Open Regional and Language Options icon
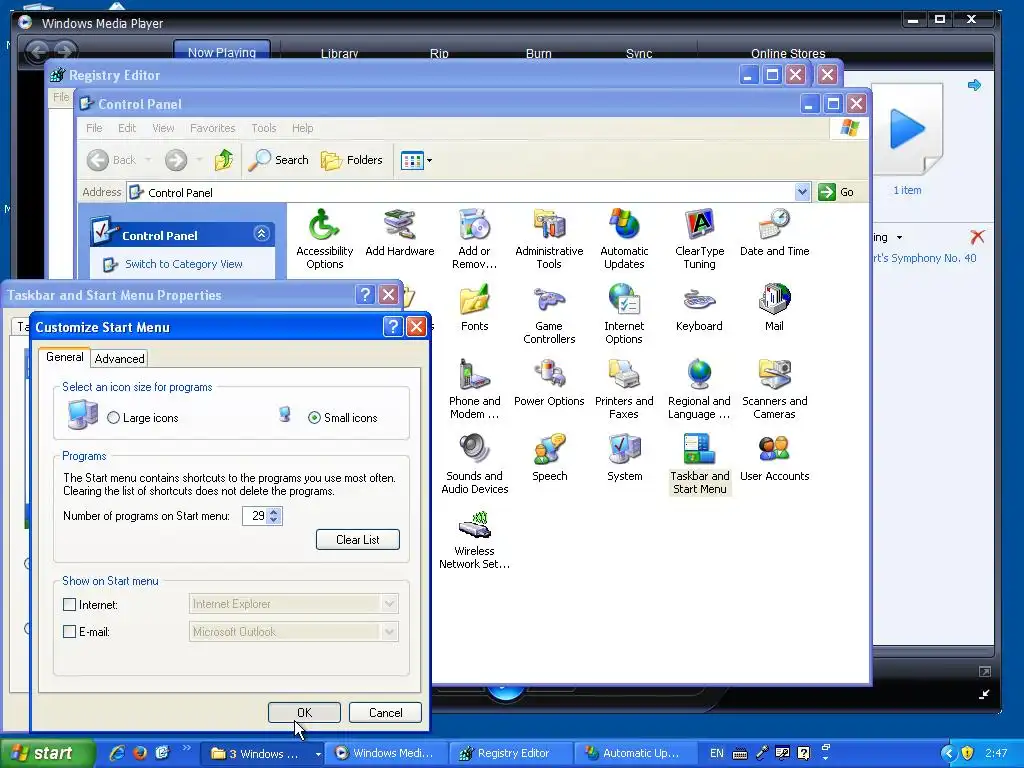Screen dimensions: 1024x768 pyautogui.click(x=699, y=389)
